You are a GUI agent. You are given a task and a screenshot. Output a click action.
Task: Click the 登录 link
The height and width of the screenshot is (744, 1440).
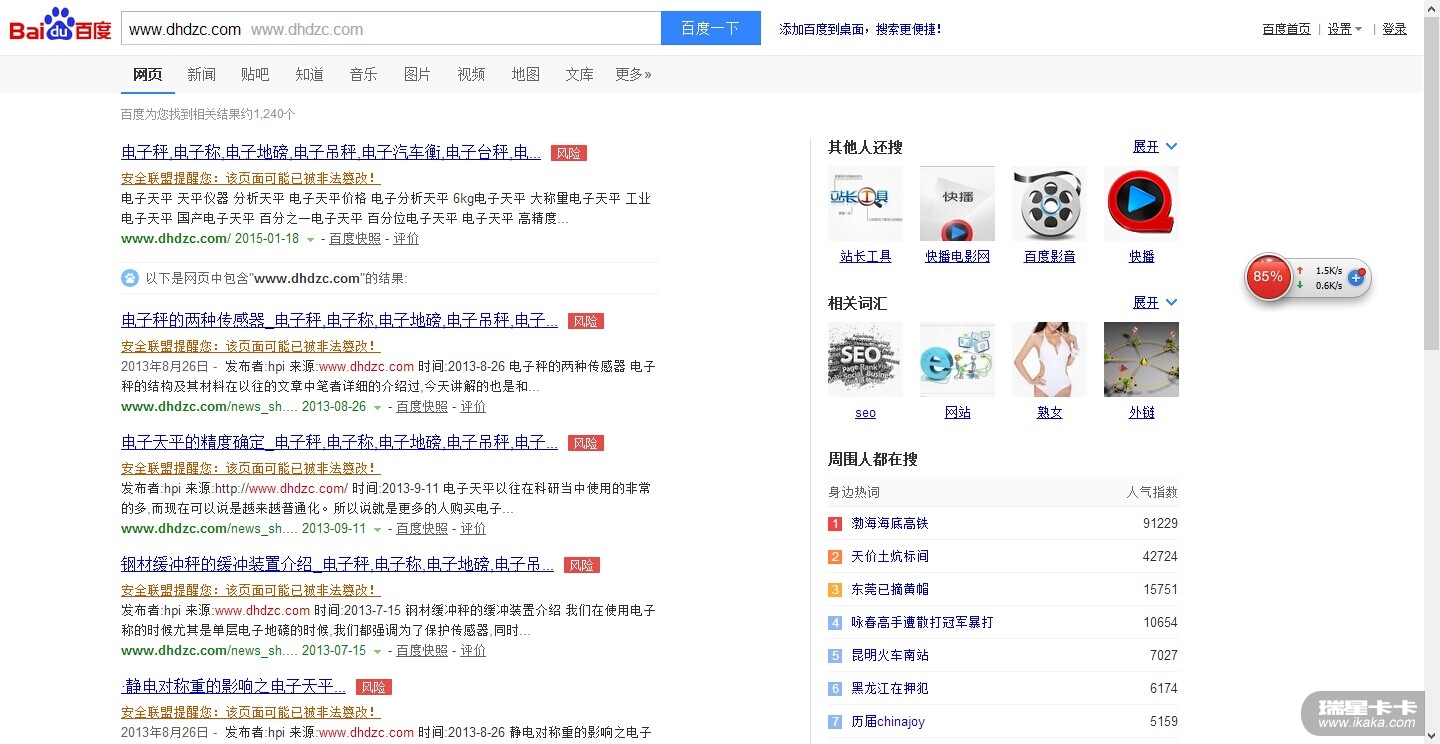click(1394, 29)
